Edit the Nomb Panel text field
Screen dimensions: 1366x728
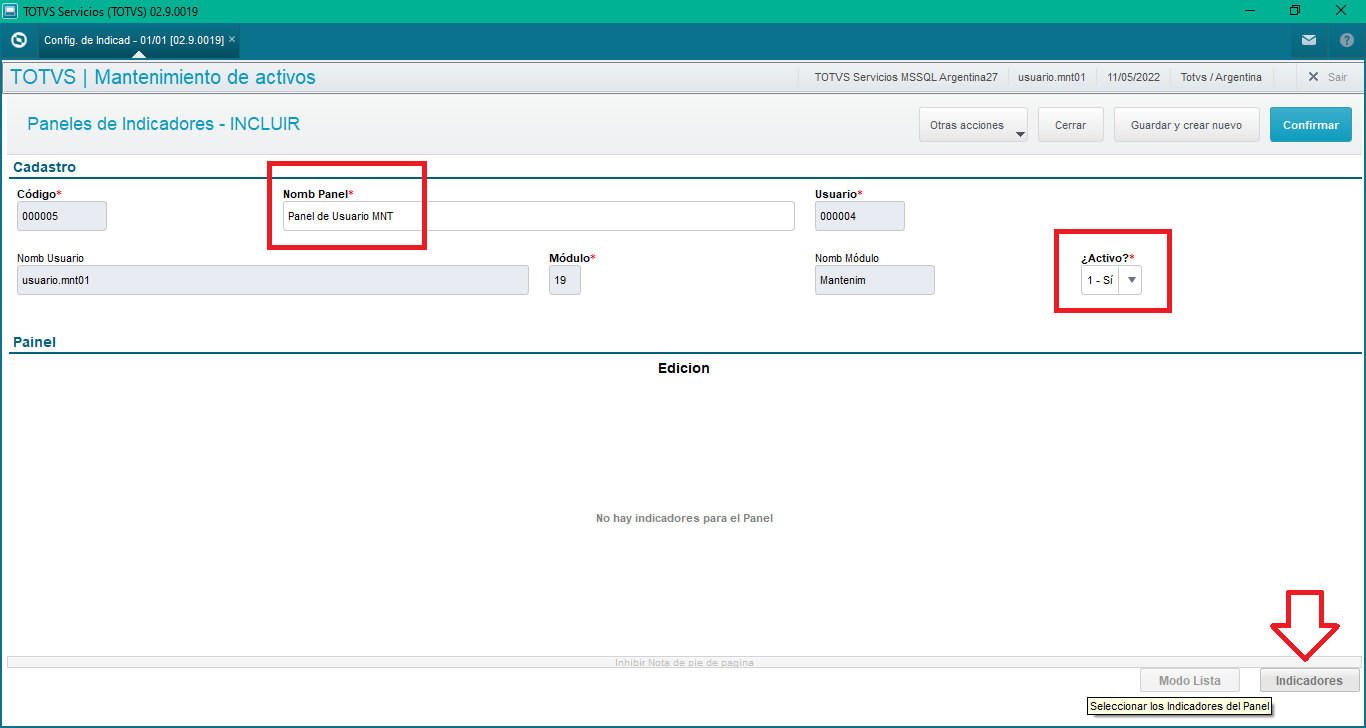click(538, 216)
